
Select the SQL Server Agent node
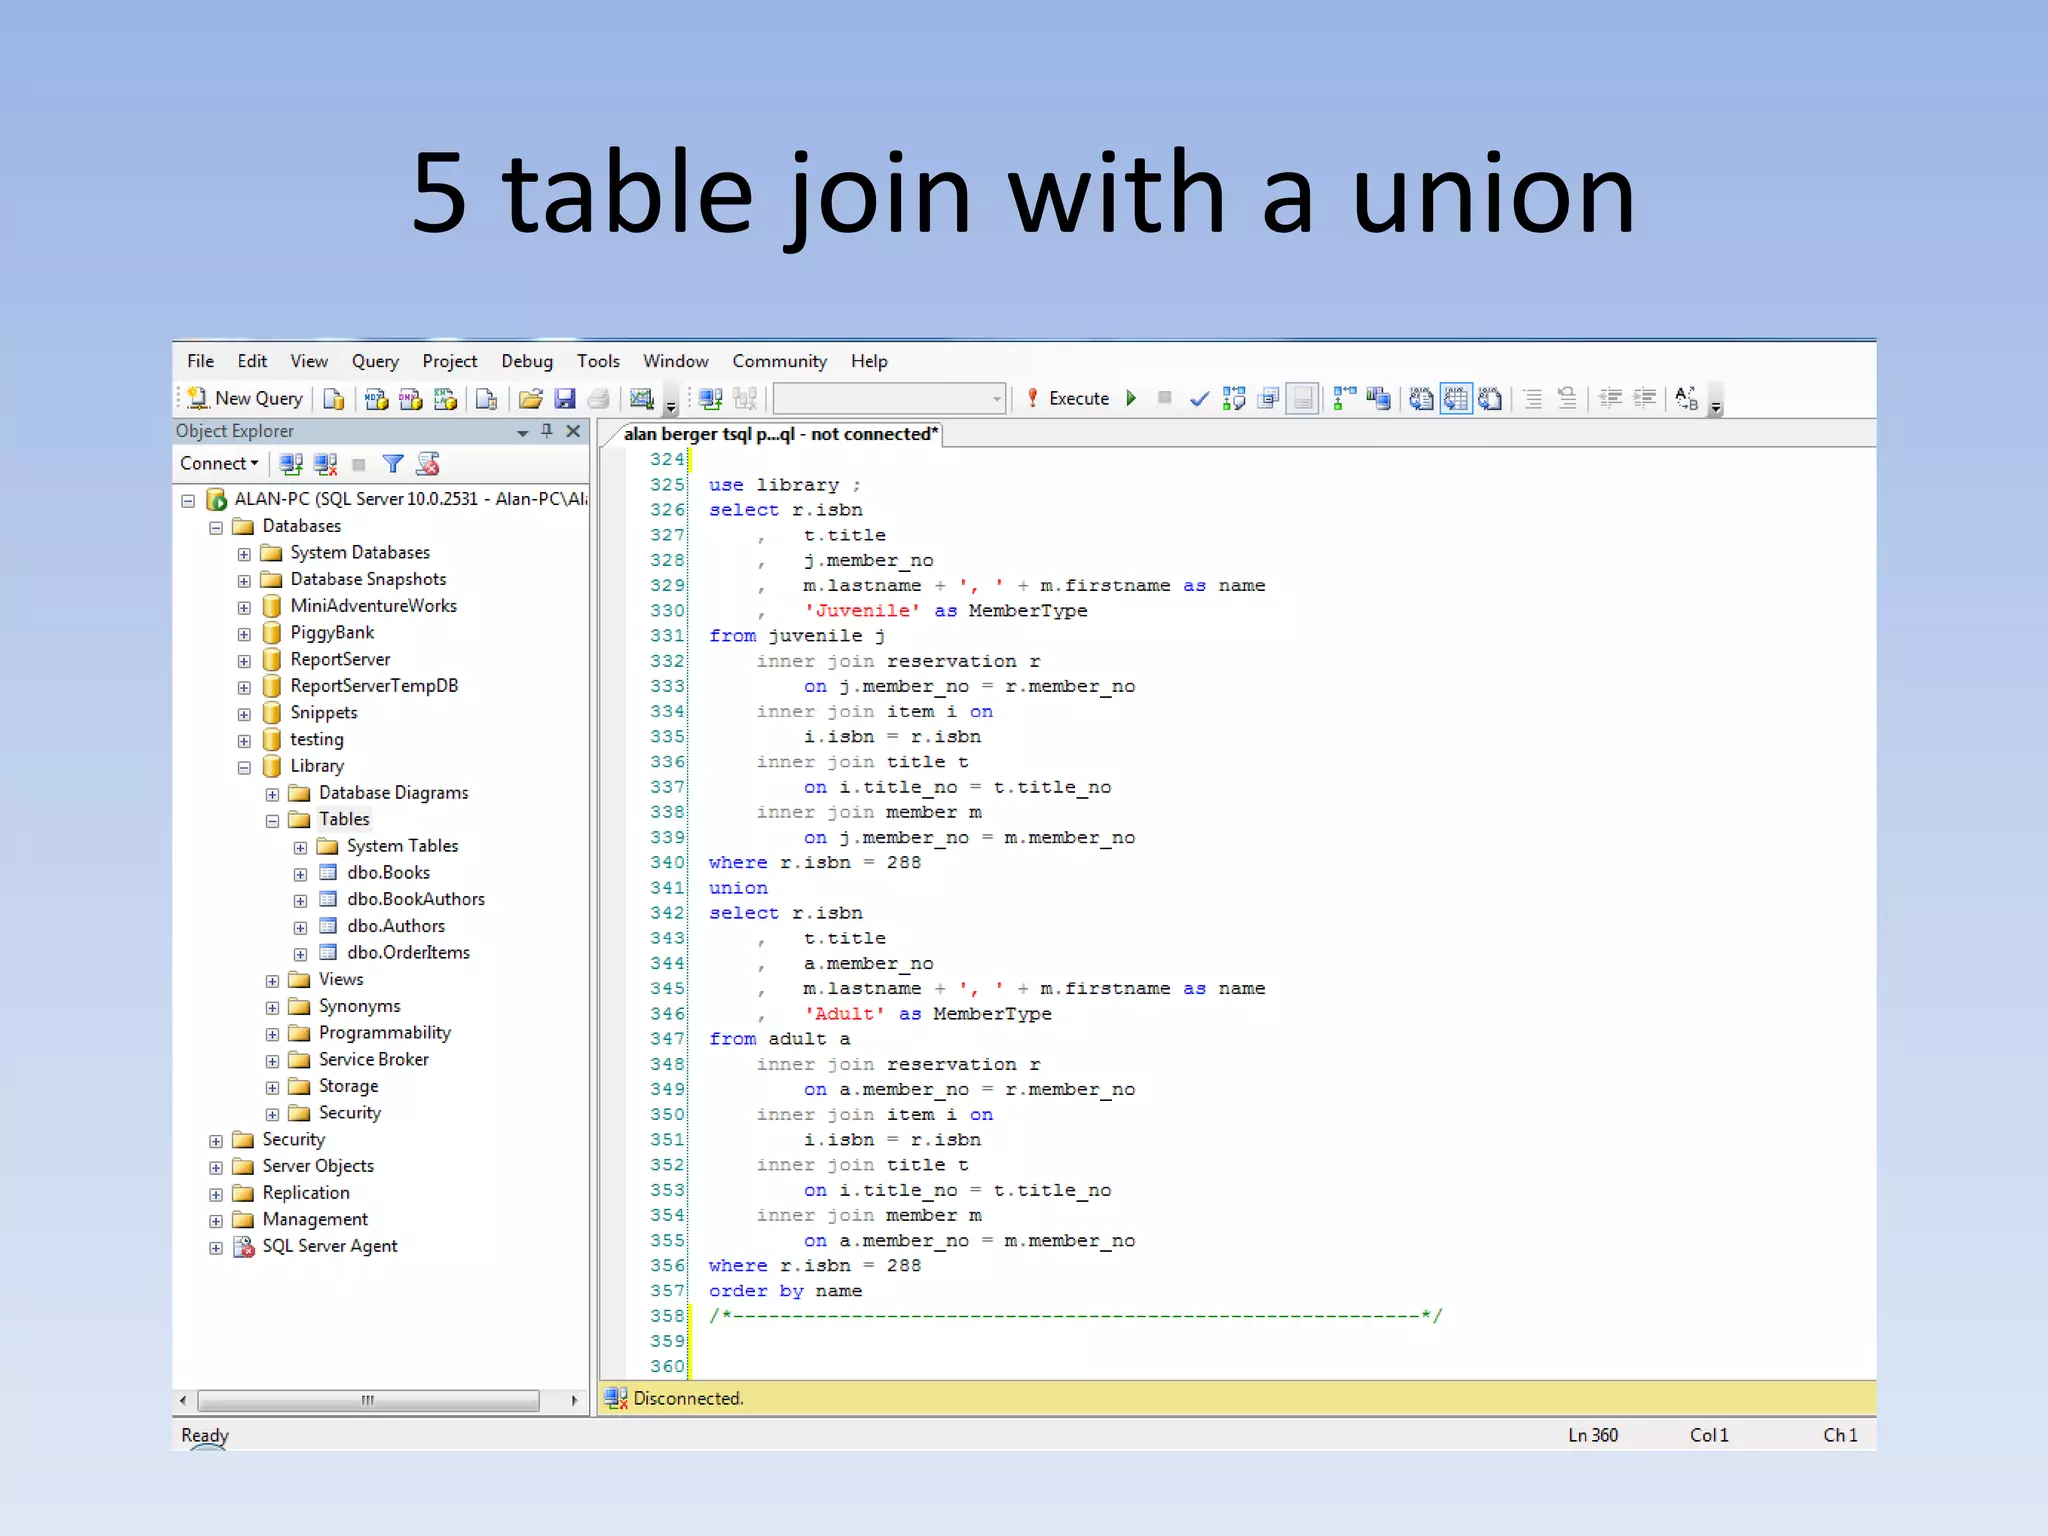(x=329, y=1246)
